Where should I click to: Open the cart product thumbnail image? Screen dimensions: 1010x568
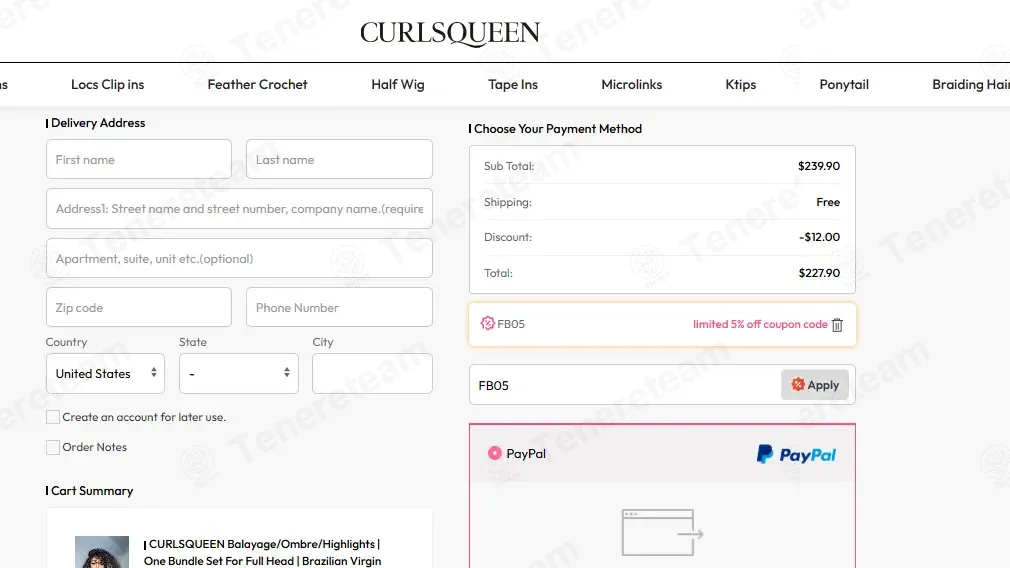(102, 552)
